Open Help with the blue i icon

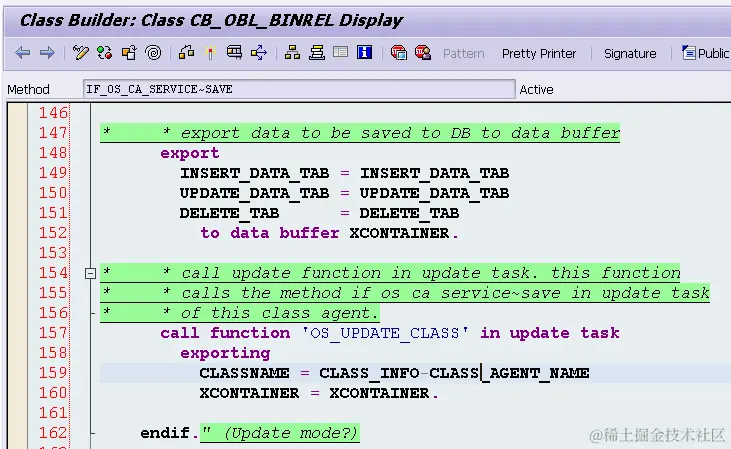pyautogui.click(x=364, y=52)
